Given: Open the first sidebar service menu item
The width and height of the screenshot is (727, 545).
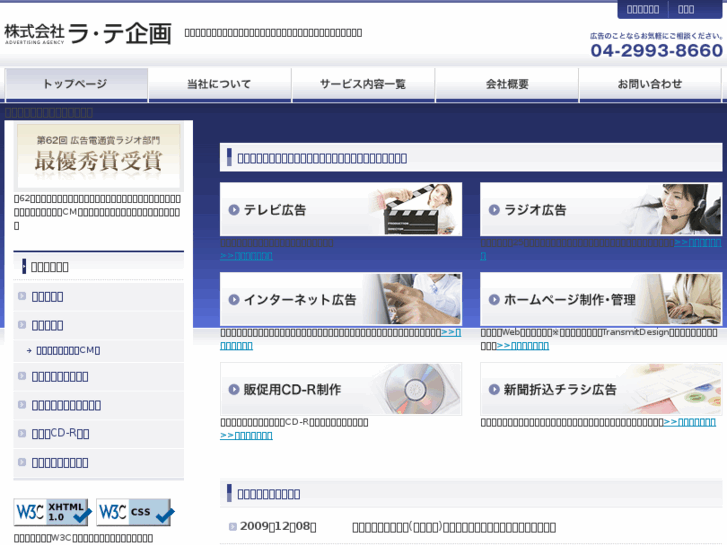Looking at the screenshot, I should (x=98, y=297).
